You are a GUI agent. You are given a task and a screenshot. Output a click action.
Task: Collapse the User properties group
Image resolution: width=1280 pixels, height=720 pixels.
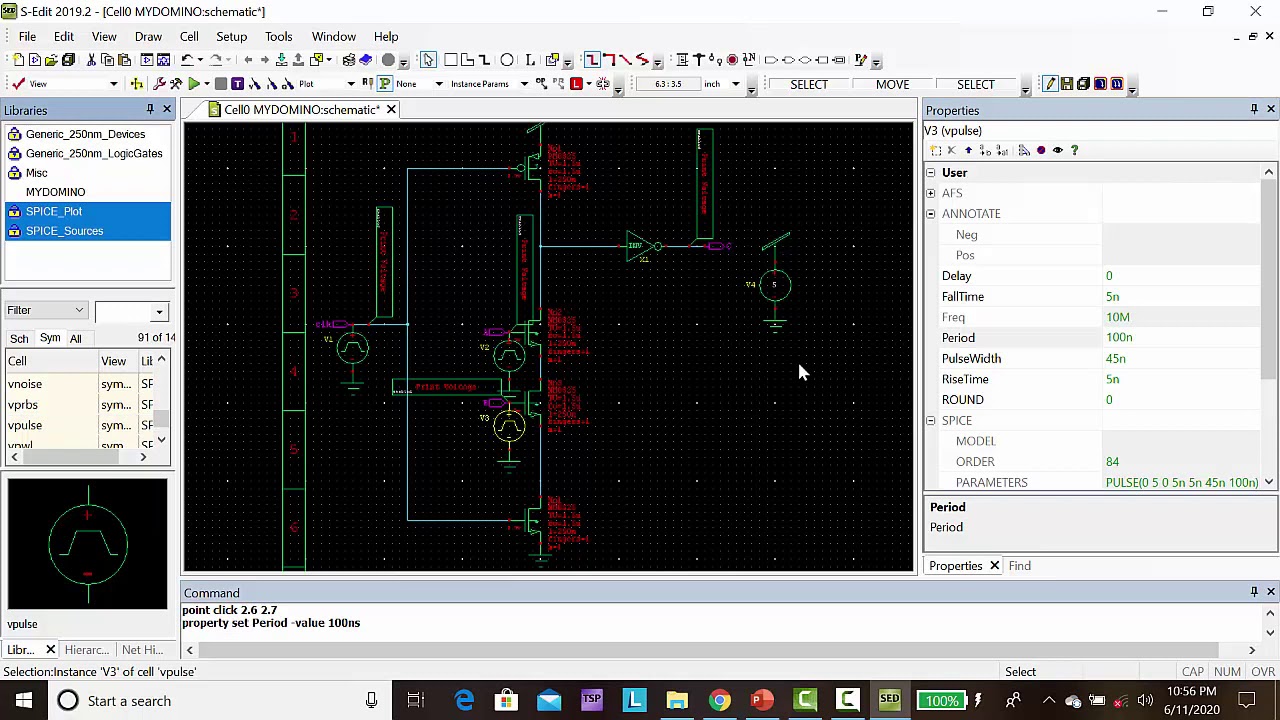931,172
